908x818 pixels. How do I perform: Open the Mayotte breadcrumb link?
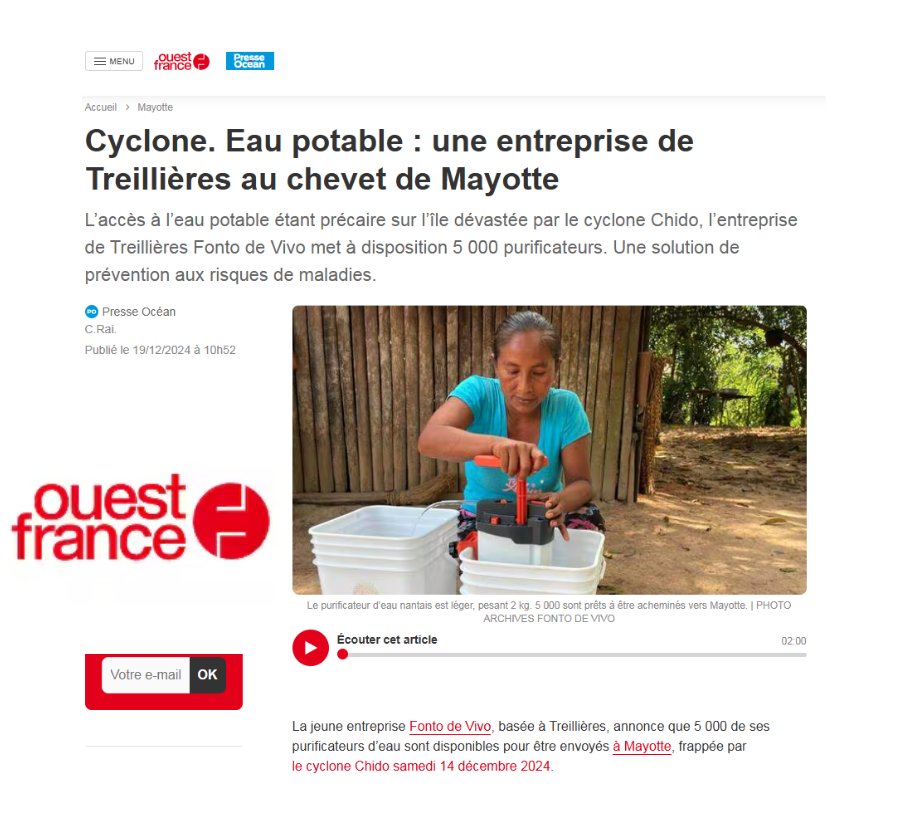[x=155, y=107]
